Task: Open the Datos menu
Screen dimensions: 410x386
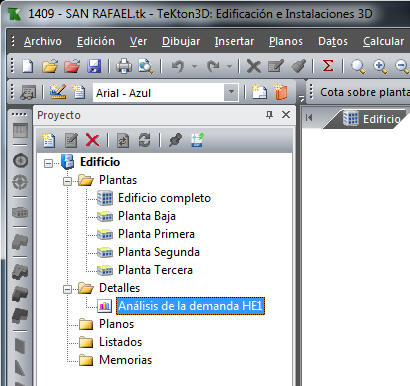Action: click(x=333, y=41)
